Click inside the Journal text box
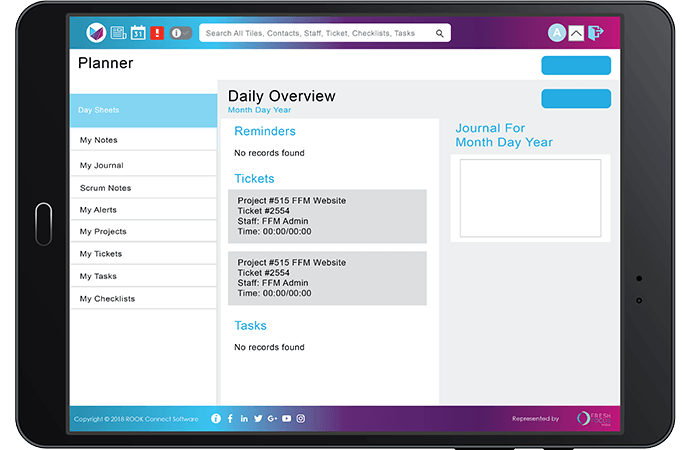690x450 pixels. tap(530, 198)
